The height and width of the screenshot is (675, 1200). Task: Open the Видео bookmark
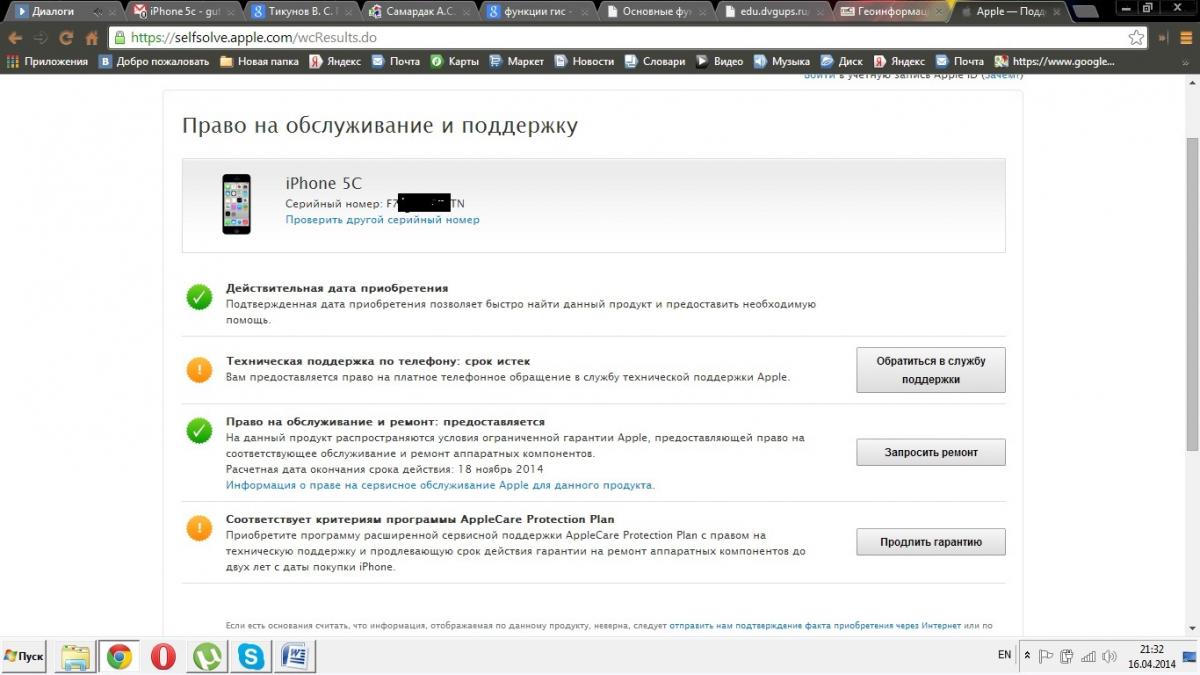720,61
